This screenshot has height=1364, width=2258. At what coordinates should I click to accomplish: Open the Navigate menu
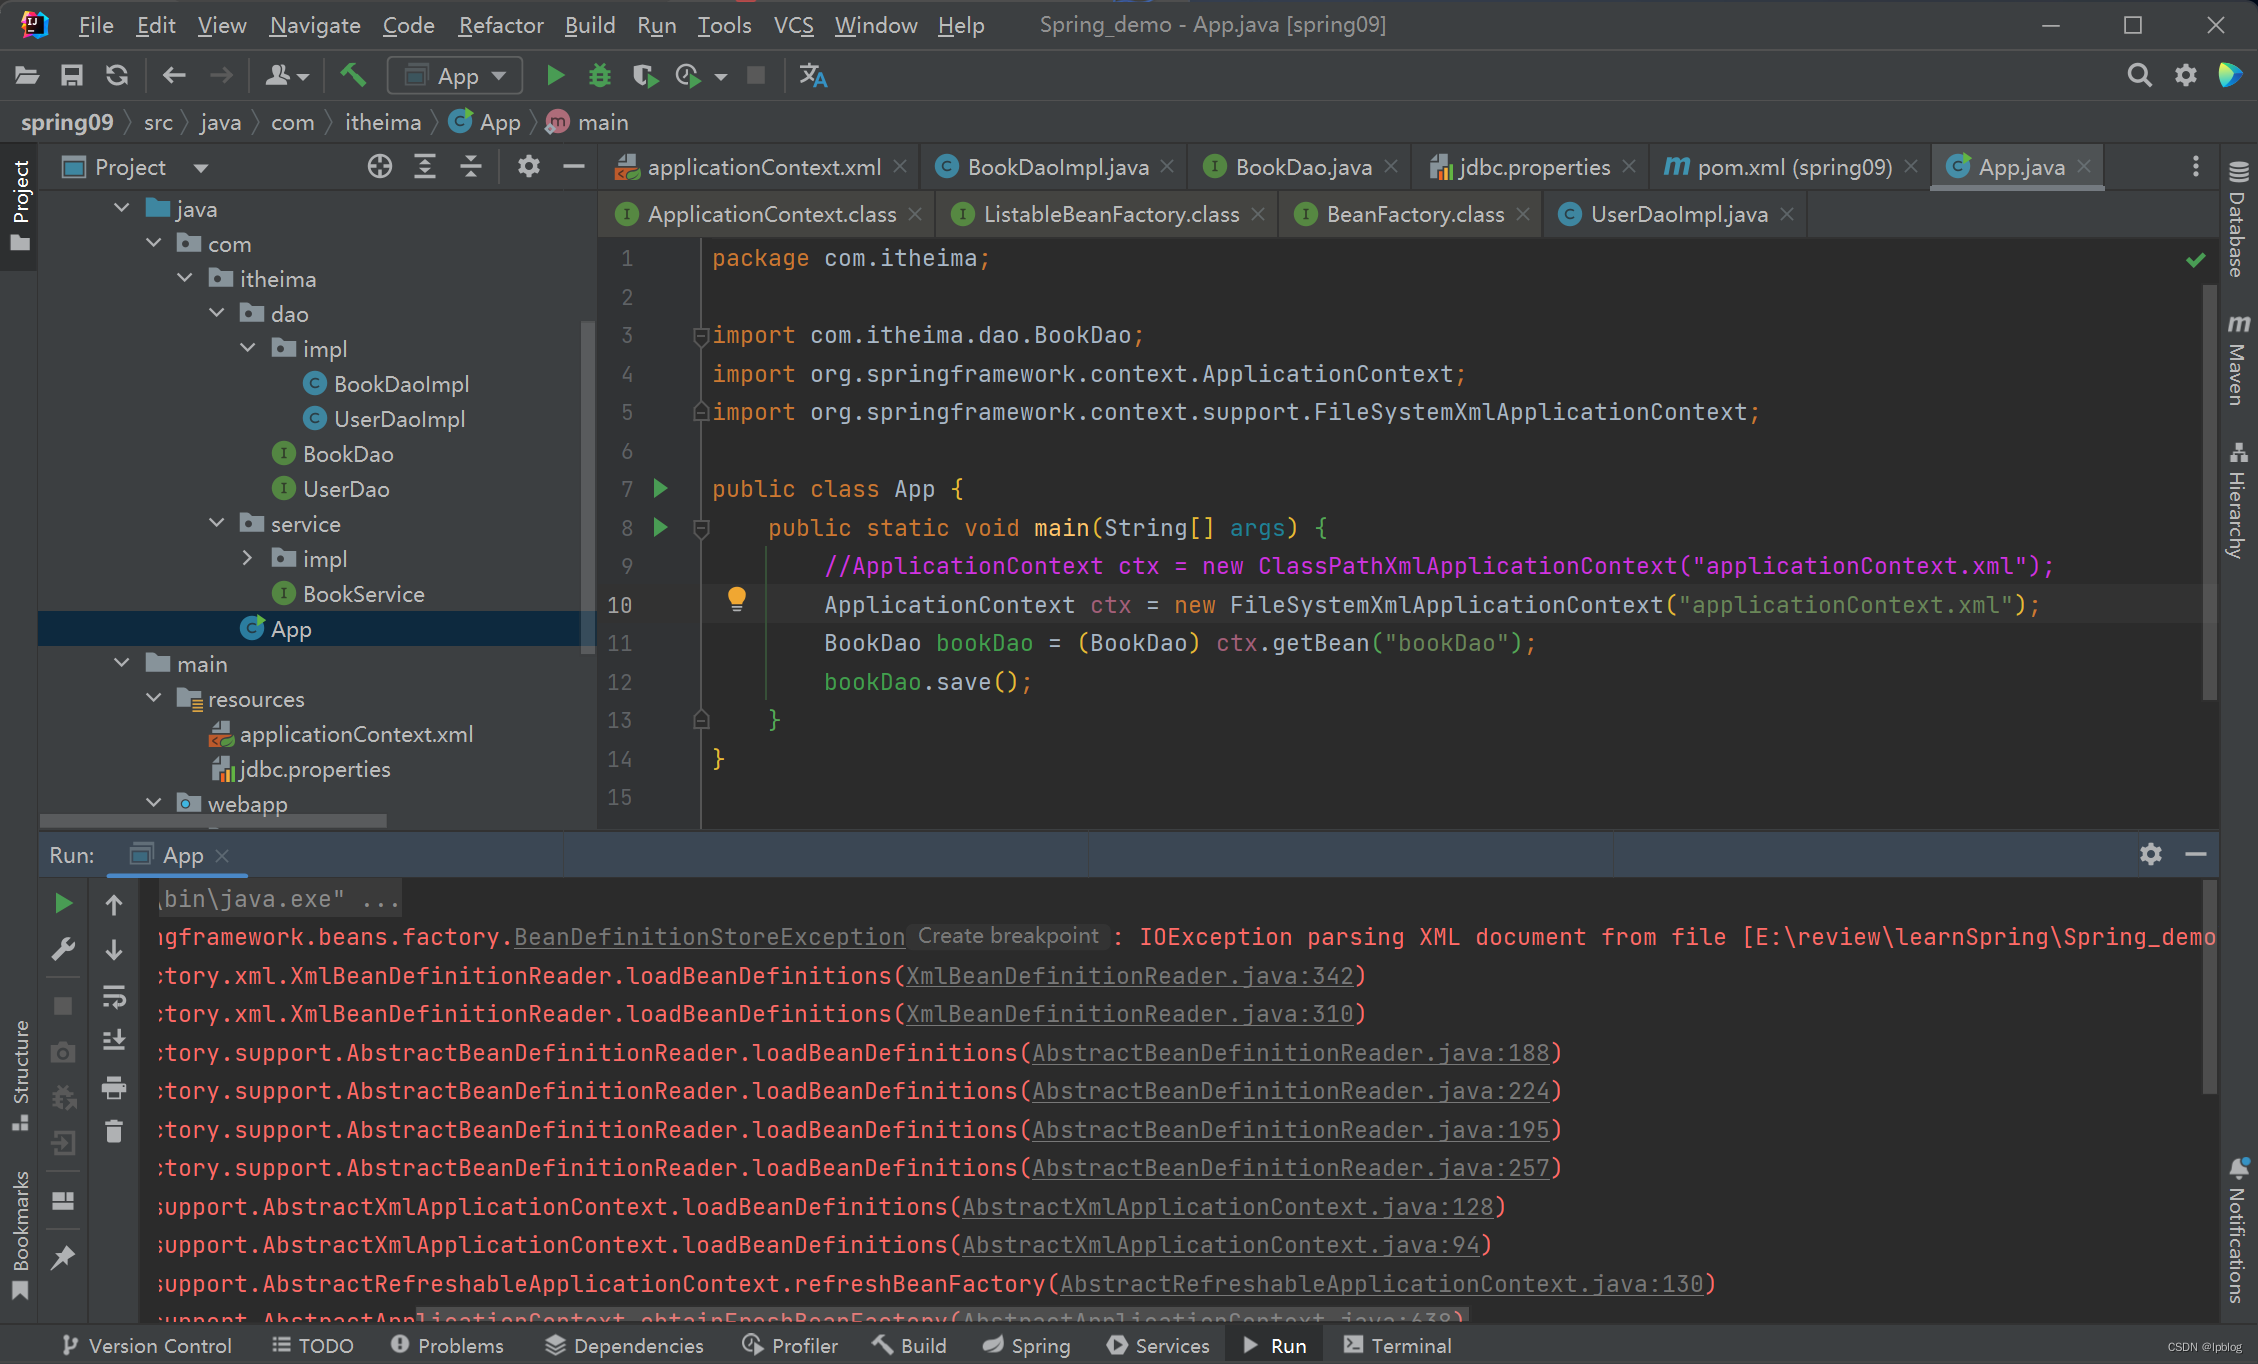click(x=314, y=25)
